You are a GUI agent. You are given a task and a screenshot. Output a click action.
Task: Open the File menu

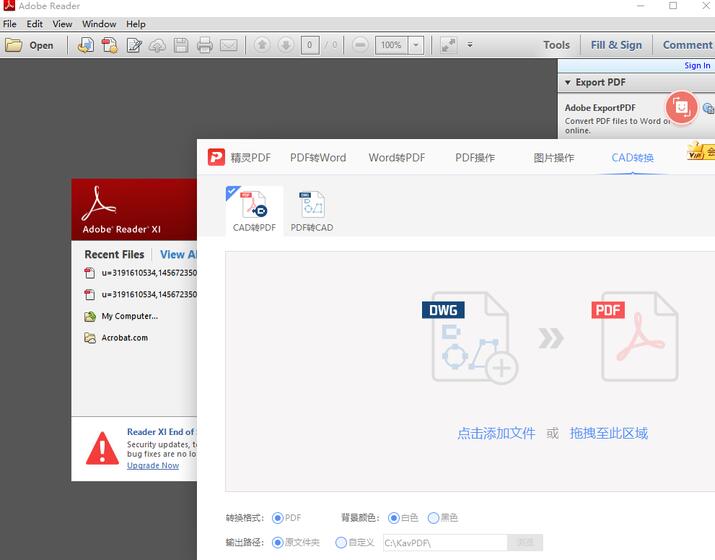tap(10, 24)
